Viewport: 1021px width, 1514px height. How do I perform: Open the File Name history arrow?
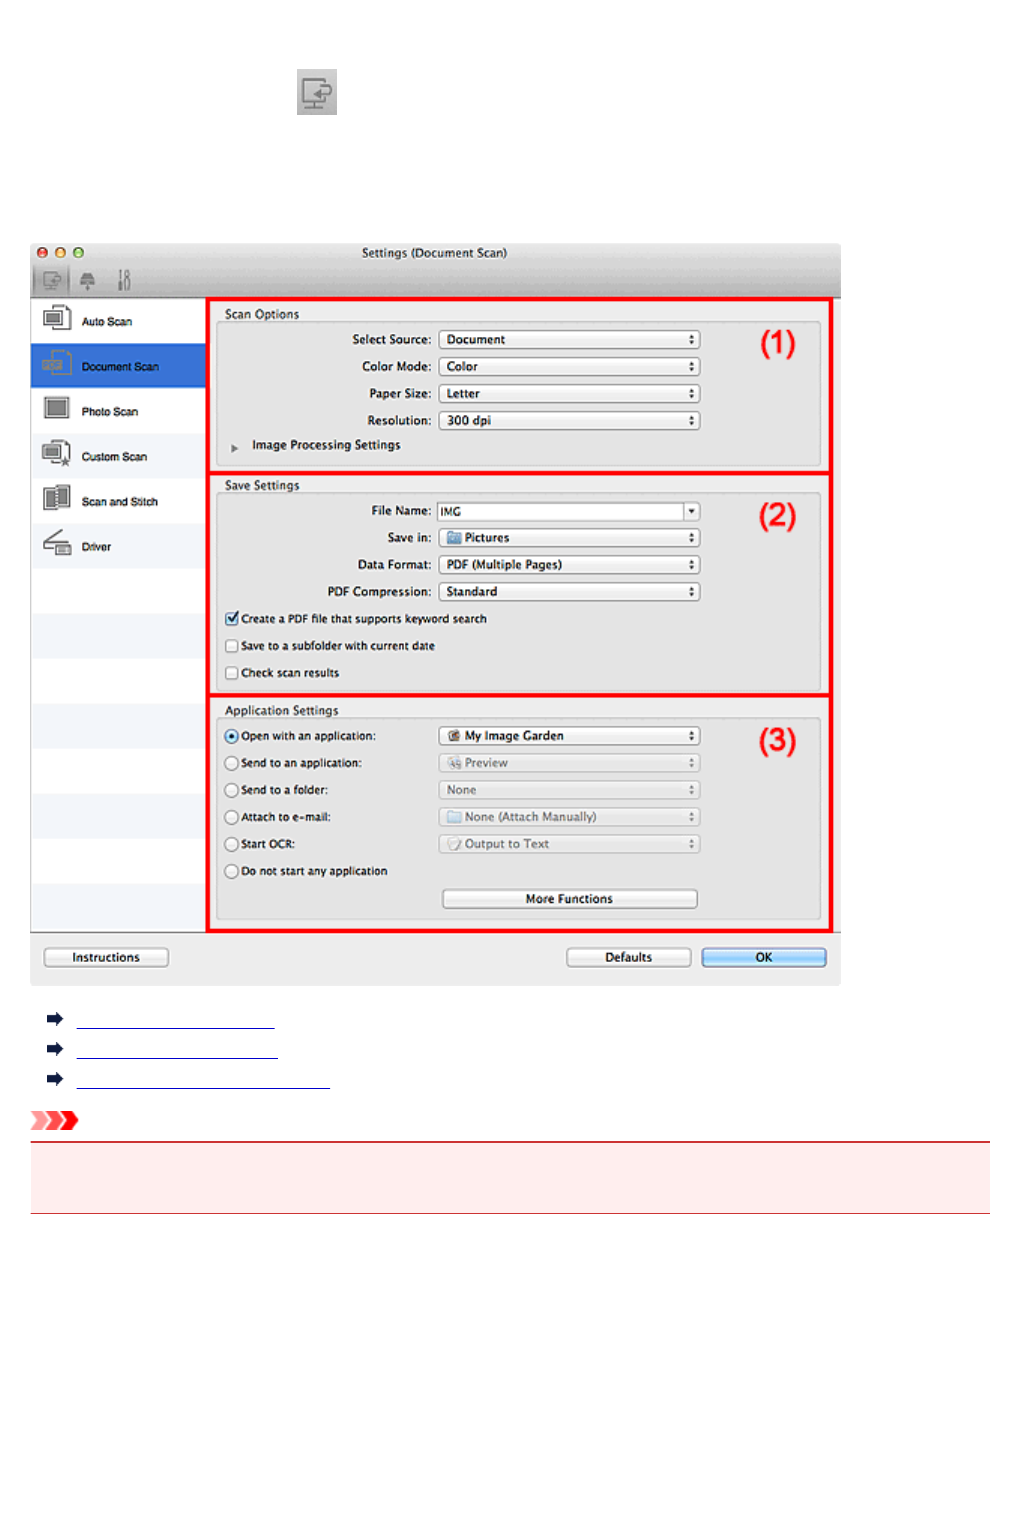(692, 511)
